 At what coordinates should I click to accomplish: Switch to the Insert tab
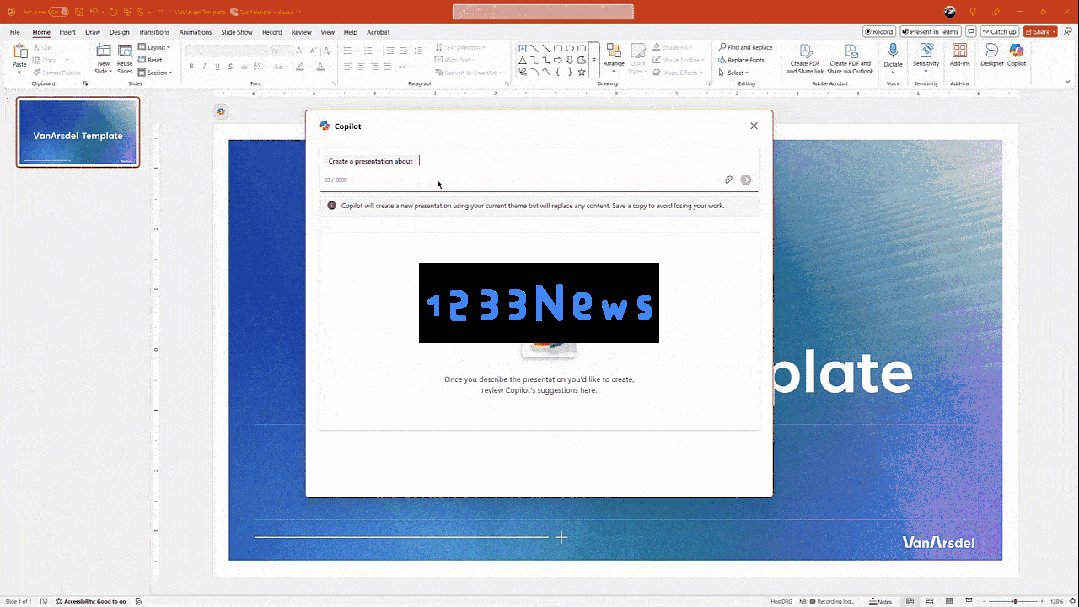[67, 32]
